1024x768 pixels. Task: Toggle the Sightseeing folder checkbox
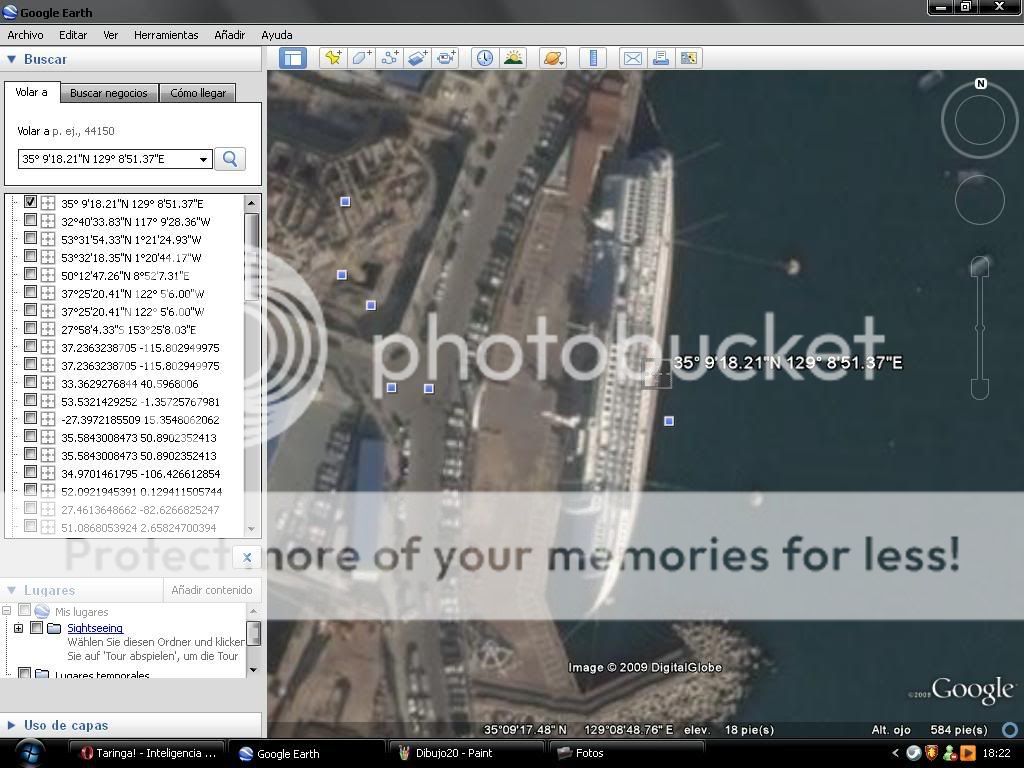click(37, 628)
